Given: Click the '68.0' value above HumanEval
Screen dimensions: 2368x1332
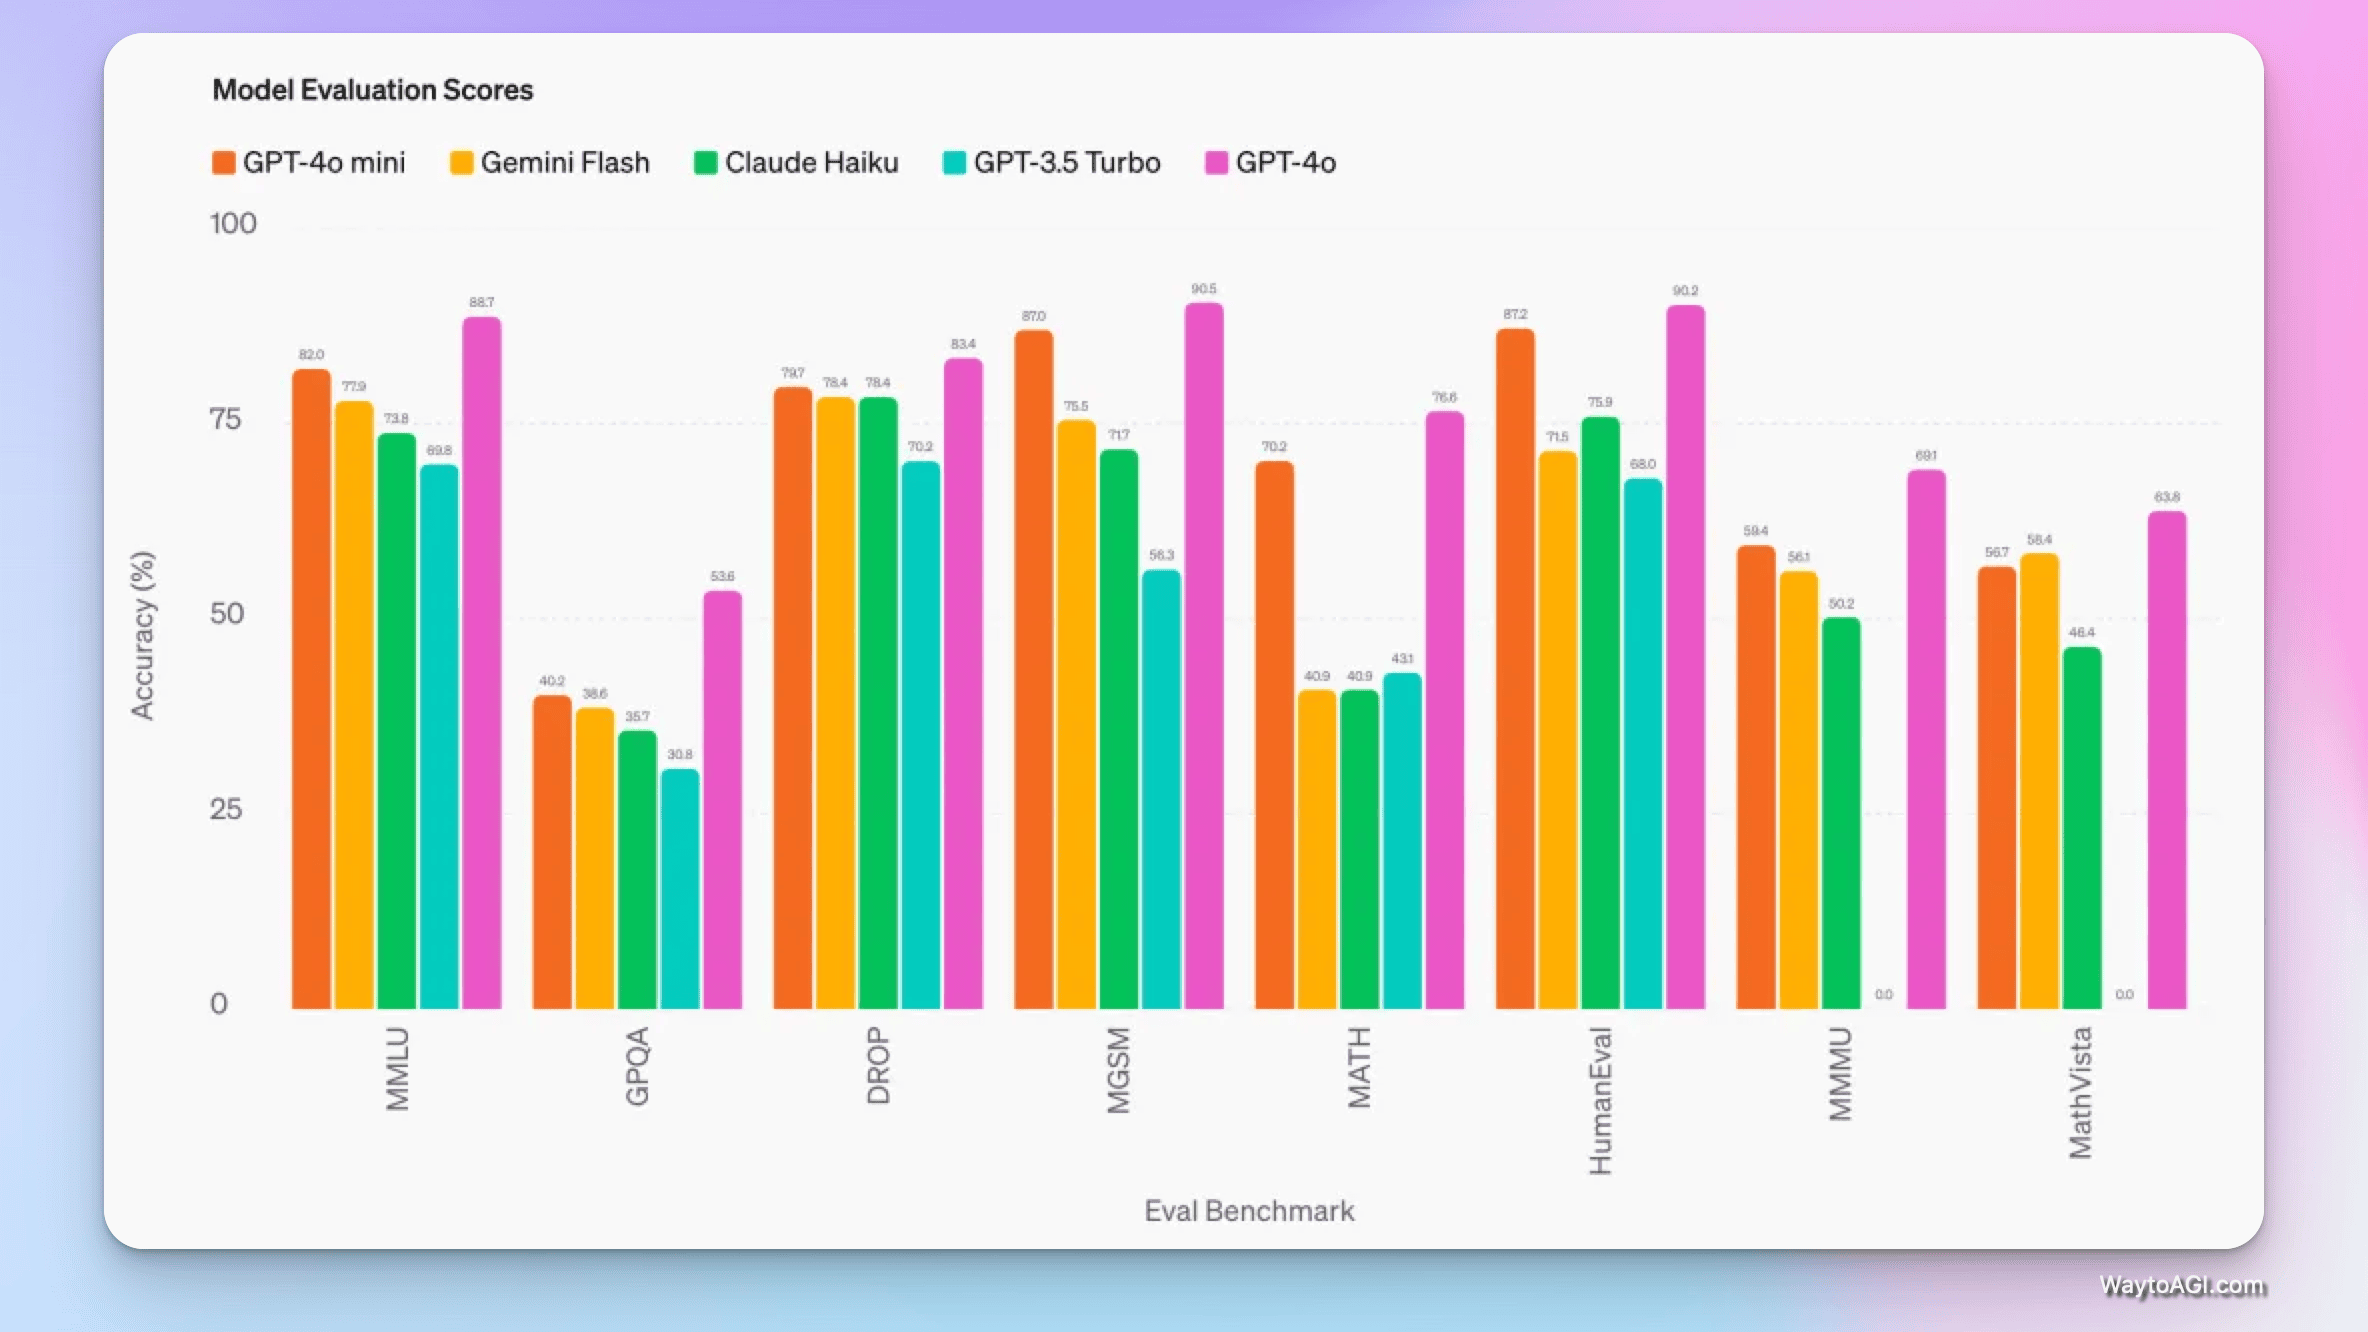Looking at the screenshot, I should [1643, 464].
